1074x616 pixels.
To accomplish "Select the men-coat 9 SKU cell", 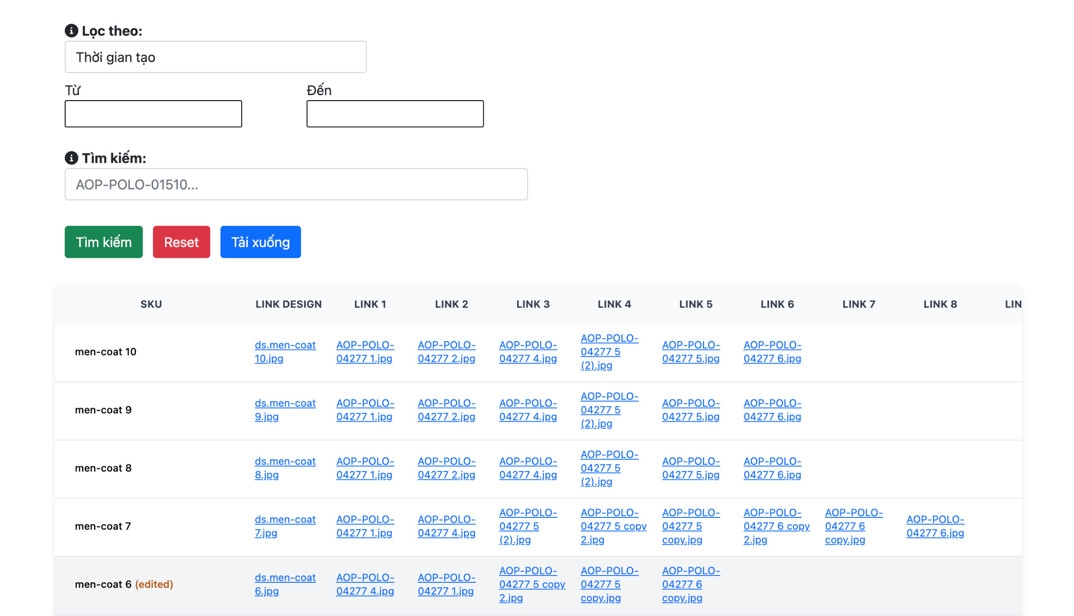I will (103, 410).
